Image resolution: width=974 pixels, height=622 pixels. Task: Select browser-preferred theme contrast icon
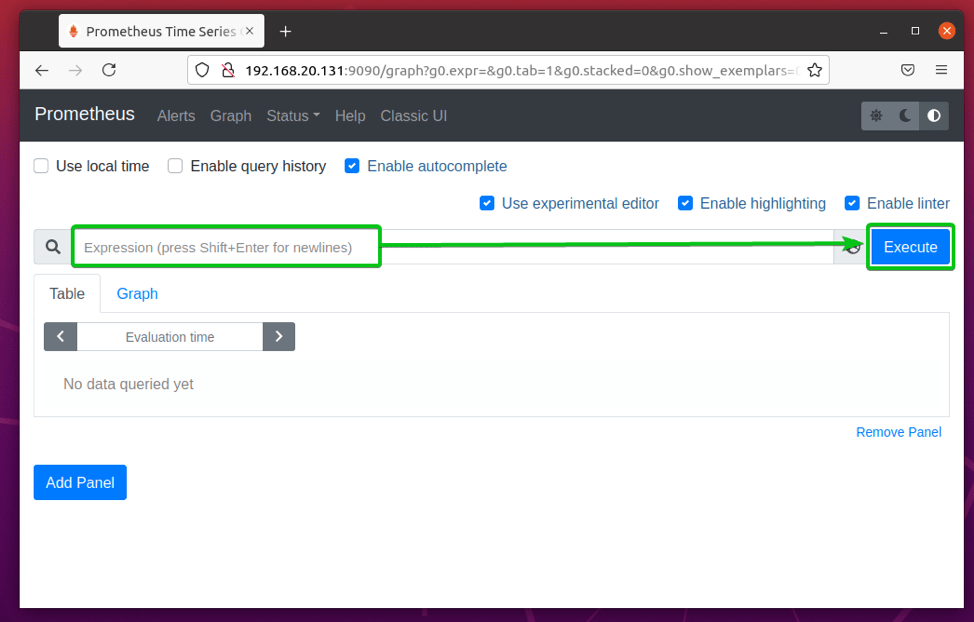tap(934, 116)
